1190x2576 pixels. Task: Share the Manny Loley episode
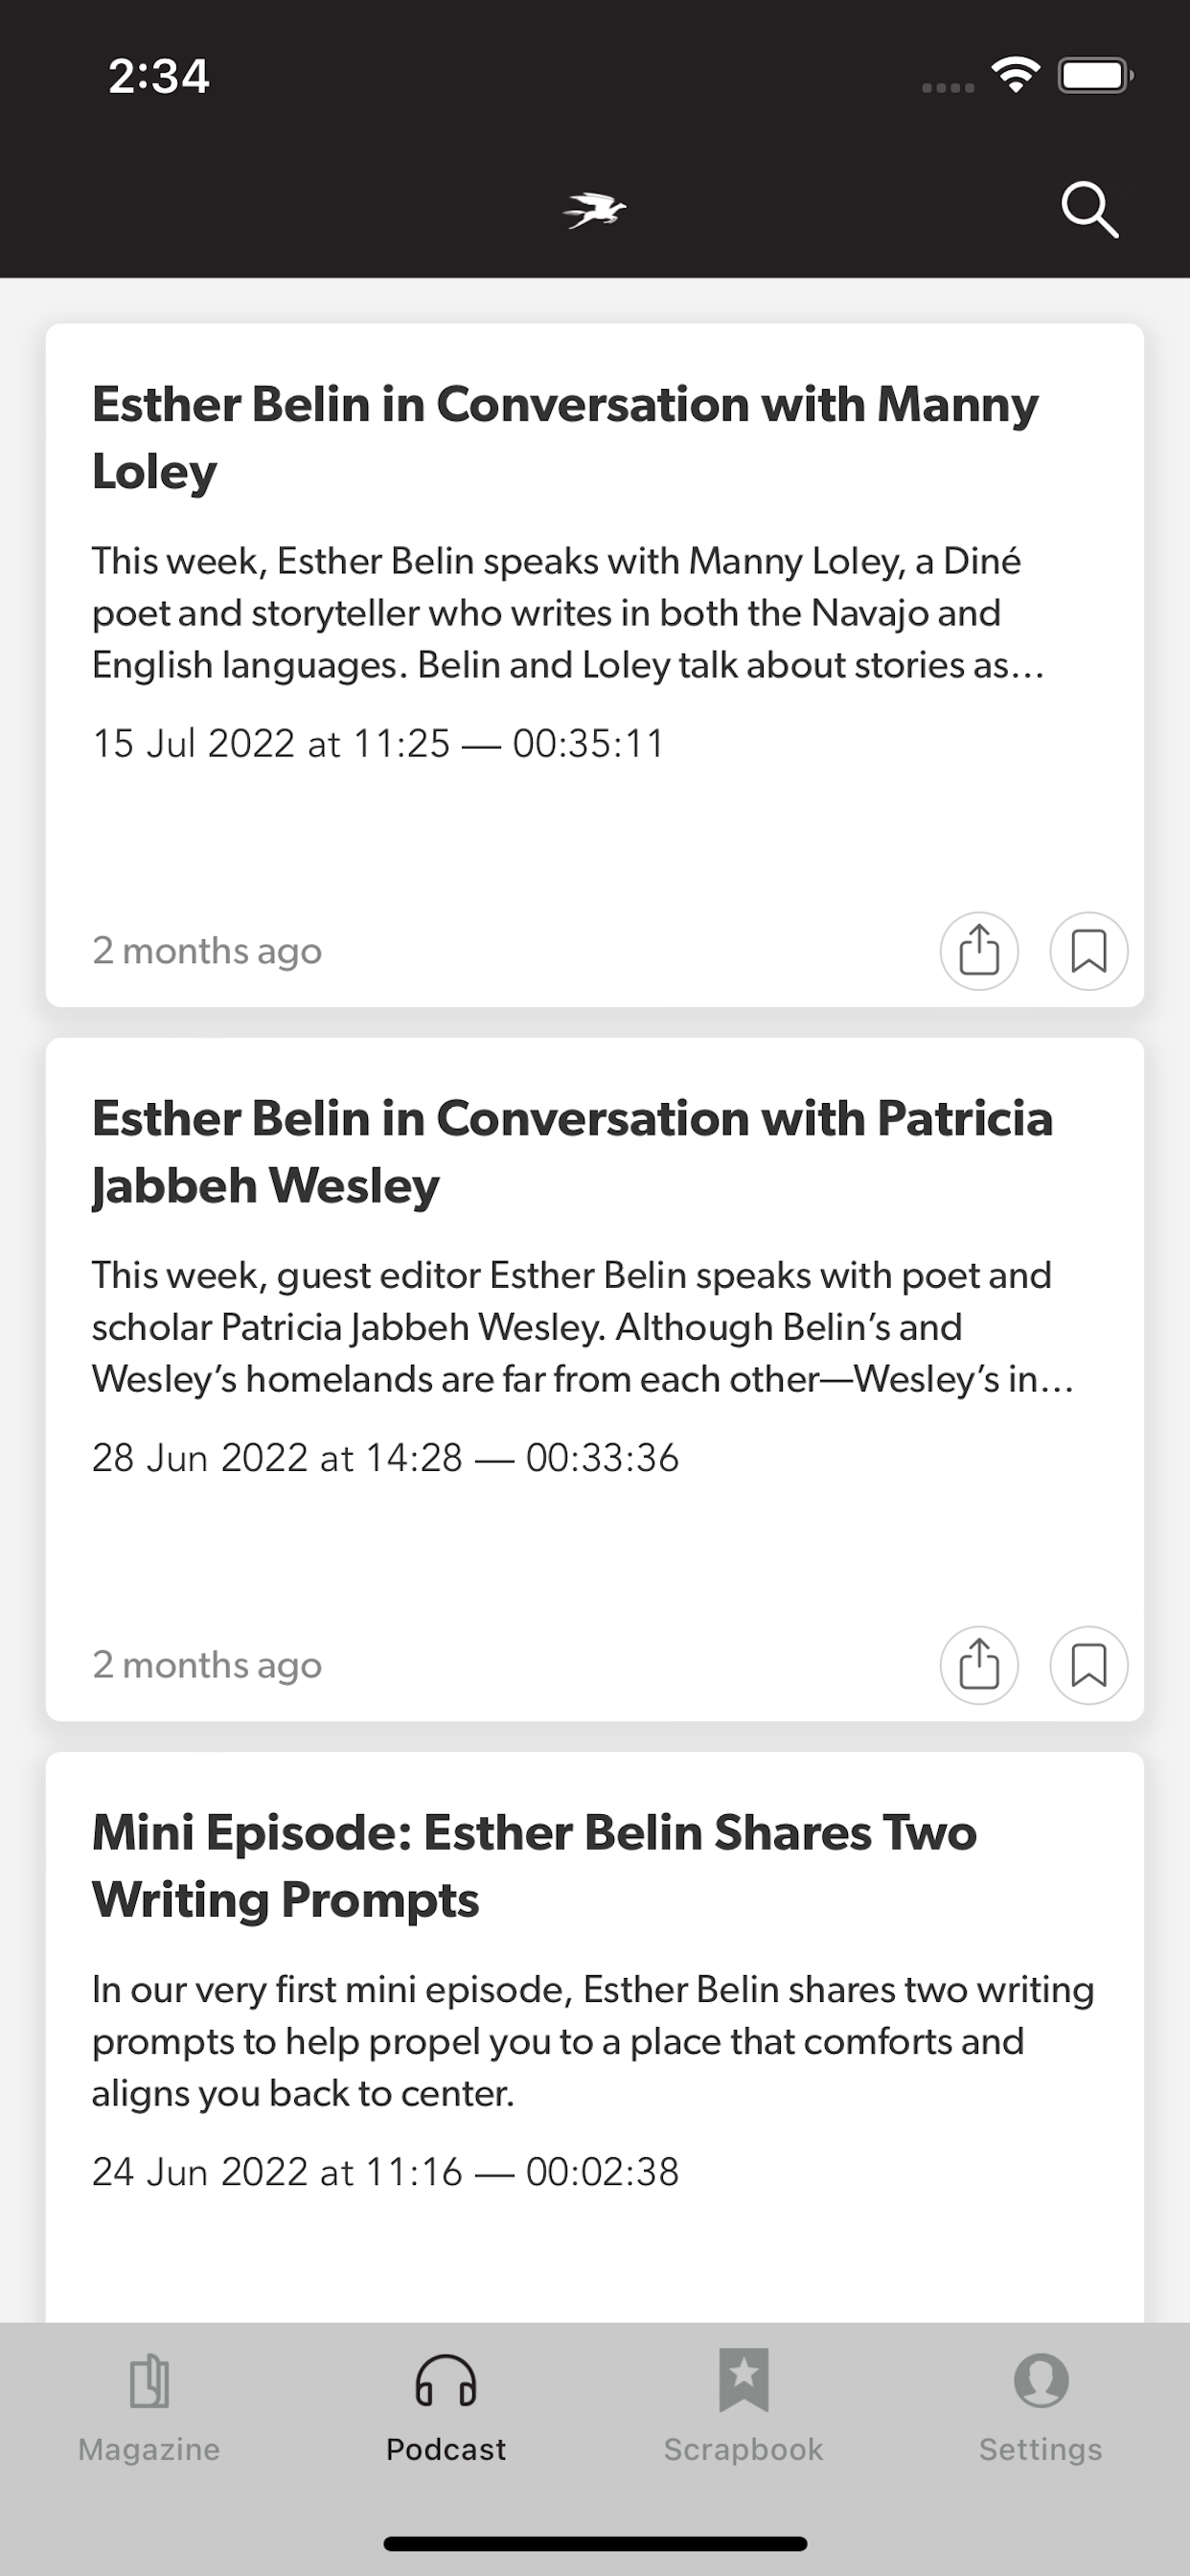click(x=979, y=950)
